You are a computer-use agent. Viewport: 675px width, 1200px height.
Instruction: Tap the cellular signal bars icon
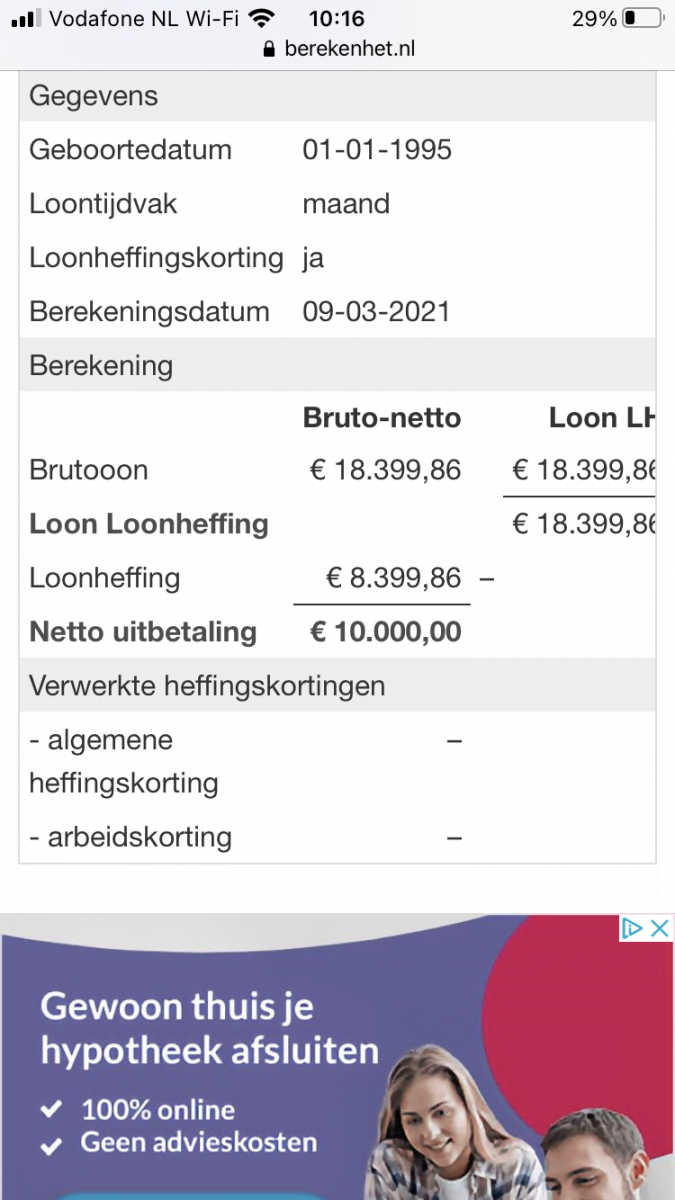click(x=26, y=18)
